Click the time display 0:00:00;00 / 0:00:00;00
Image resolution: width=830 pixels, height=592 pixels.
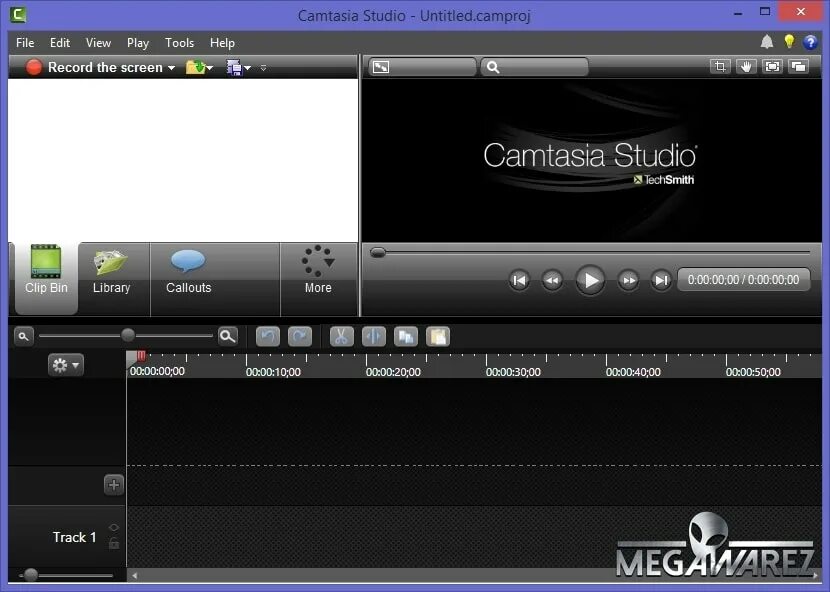click(744, 280)
